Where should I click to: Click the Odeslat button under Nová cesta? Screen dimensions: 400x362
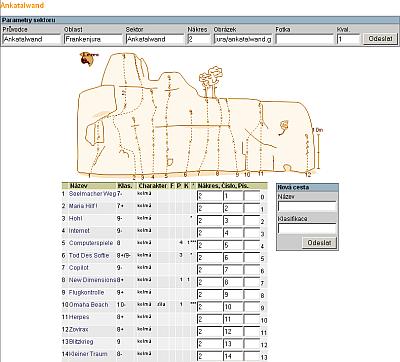319,243
